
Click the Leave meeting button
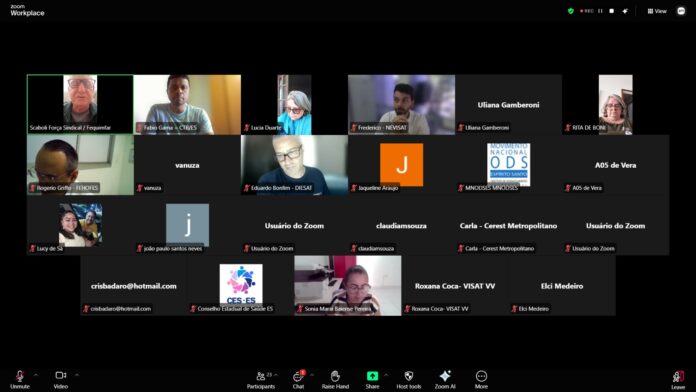pos(678,380)
